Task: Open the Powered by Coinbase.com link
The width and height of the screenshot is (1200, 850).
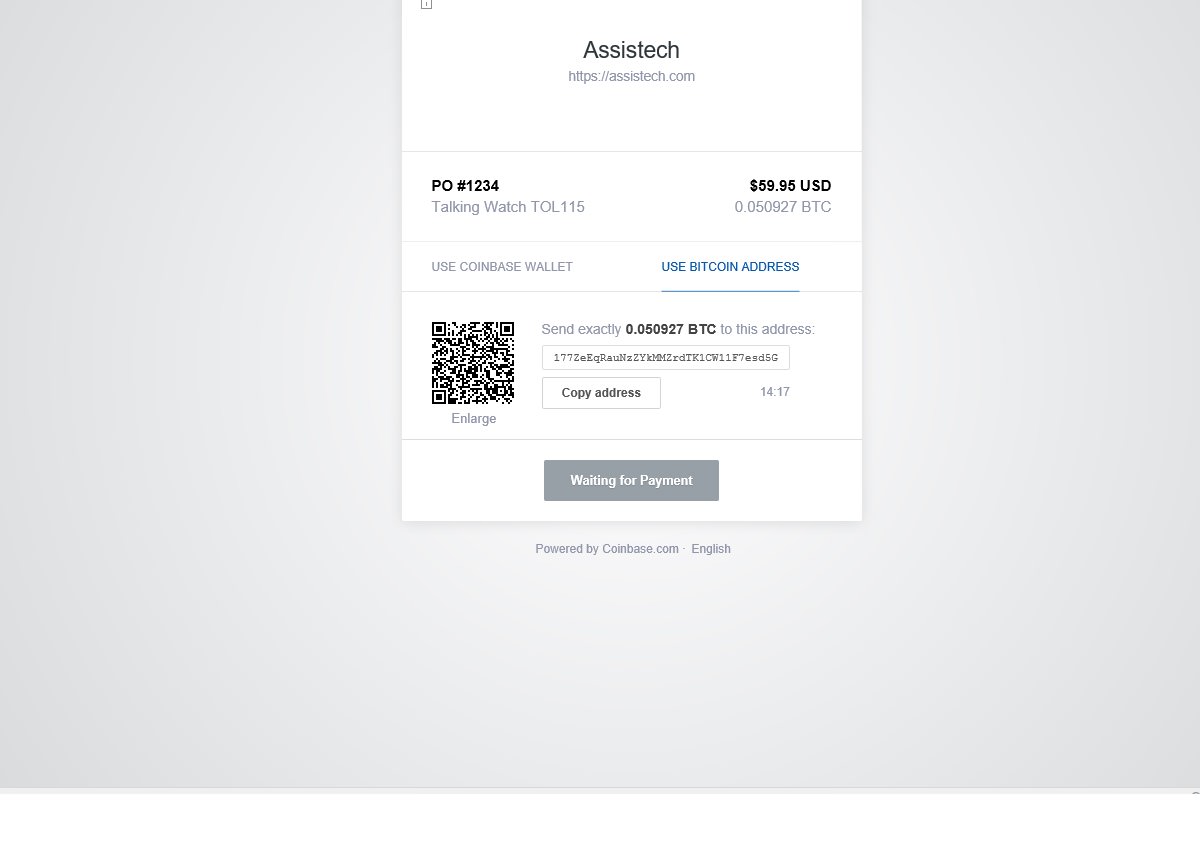Action: pyautogui.click(x=607, y=549)
